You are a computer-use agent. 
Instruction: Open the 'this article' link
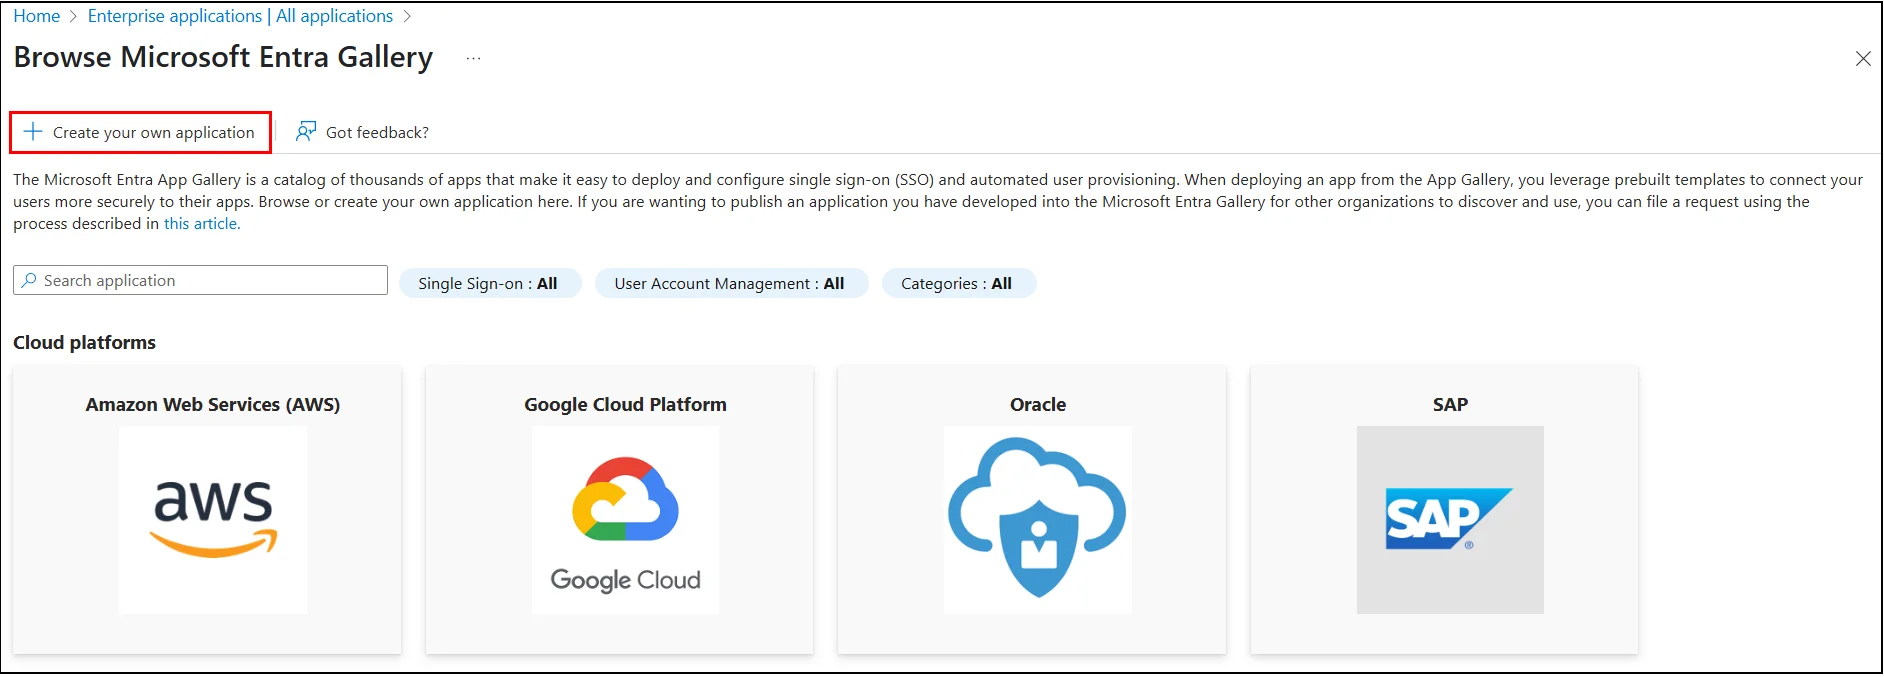[202, 224]
